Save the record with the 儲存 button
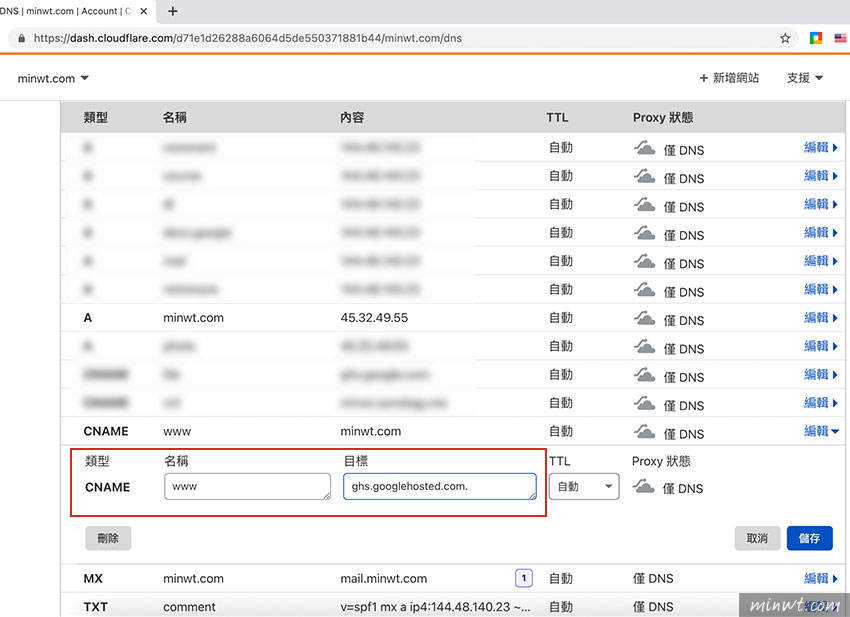The height and width of the screenshot is (617, 850). point(809,538)
